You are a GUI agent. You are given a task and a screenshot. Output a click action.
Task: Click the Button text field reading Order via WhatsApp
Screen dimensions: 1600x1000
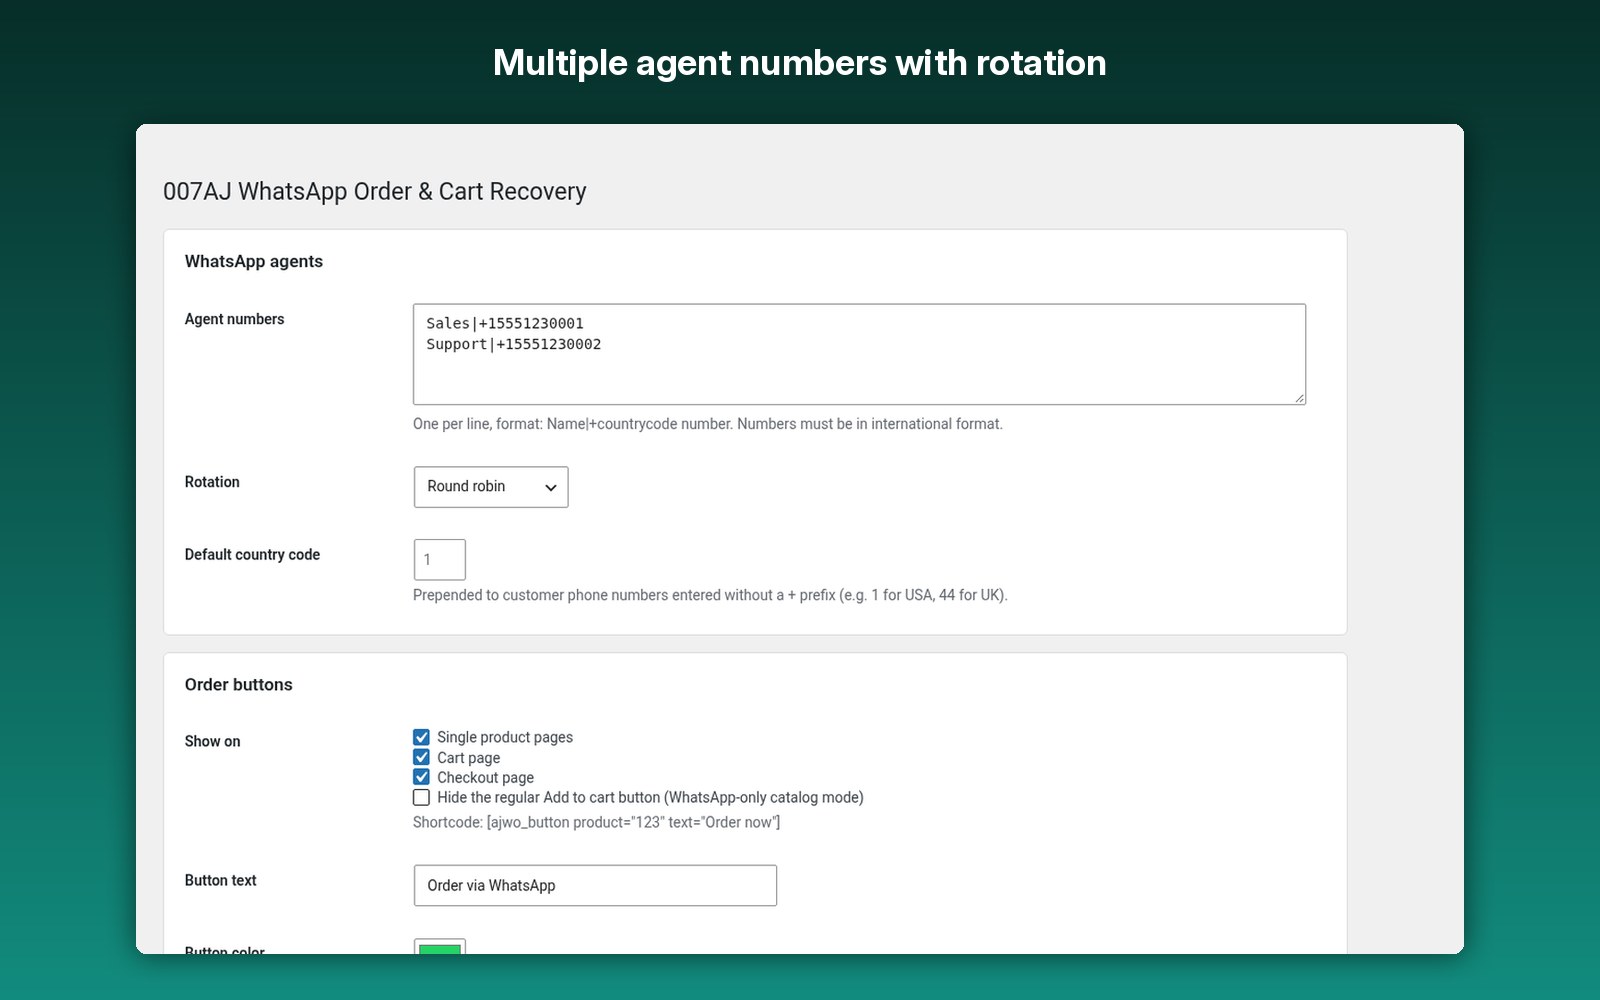click(x=595, y=886)
